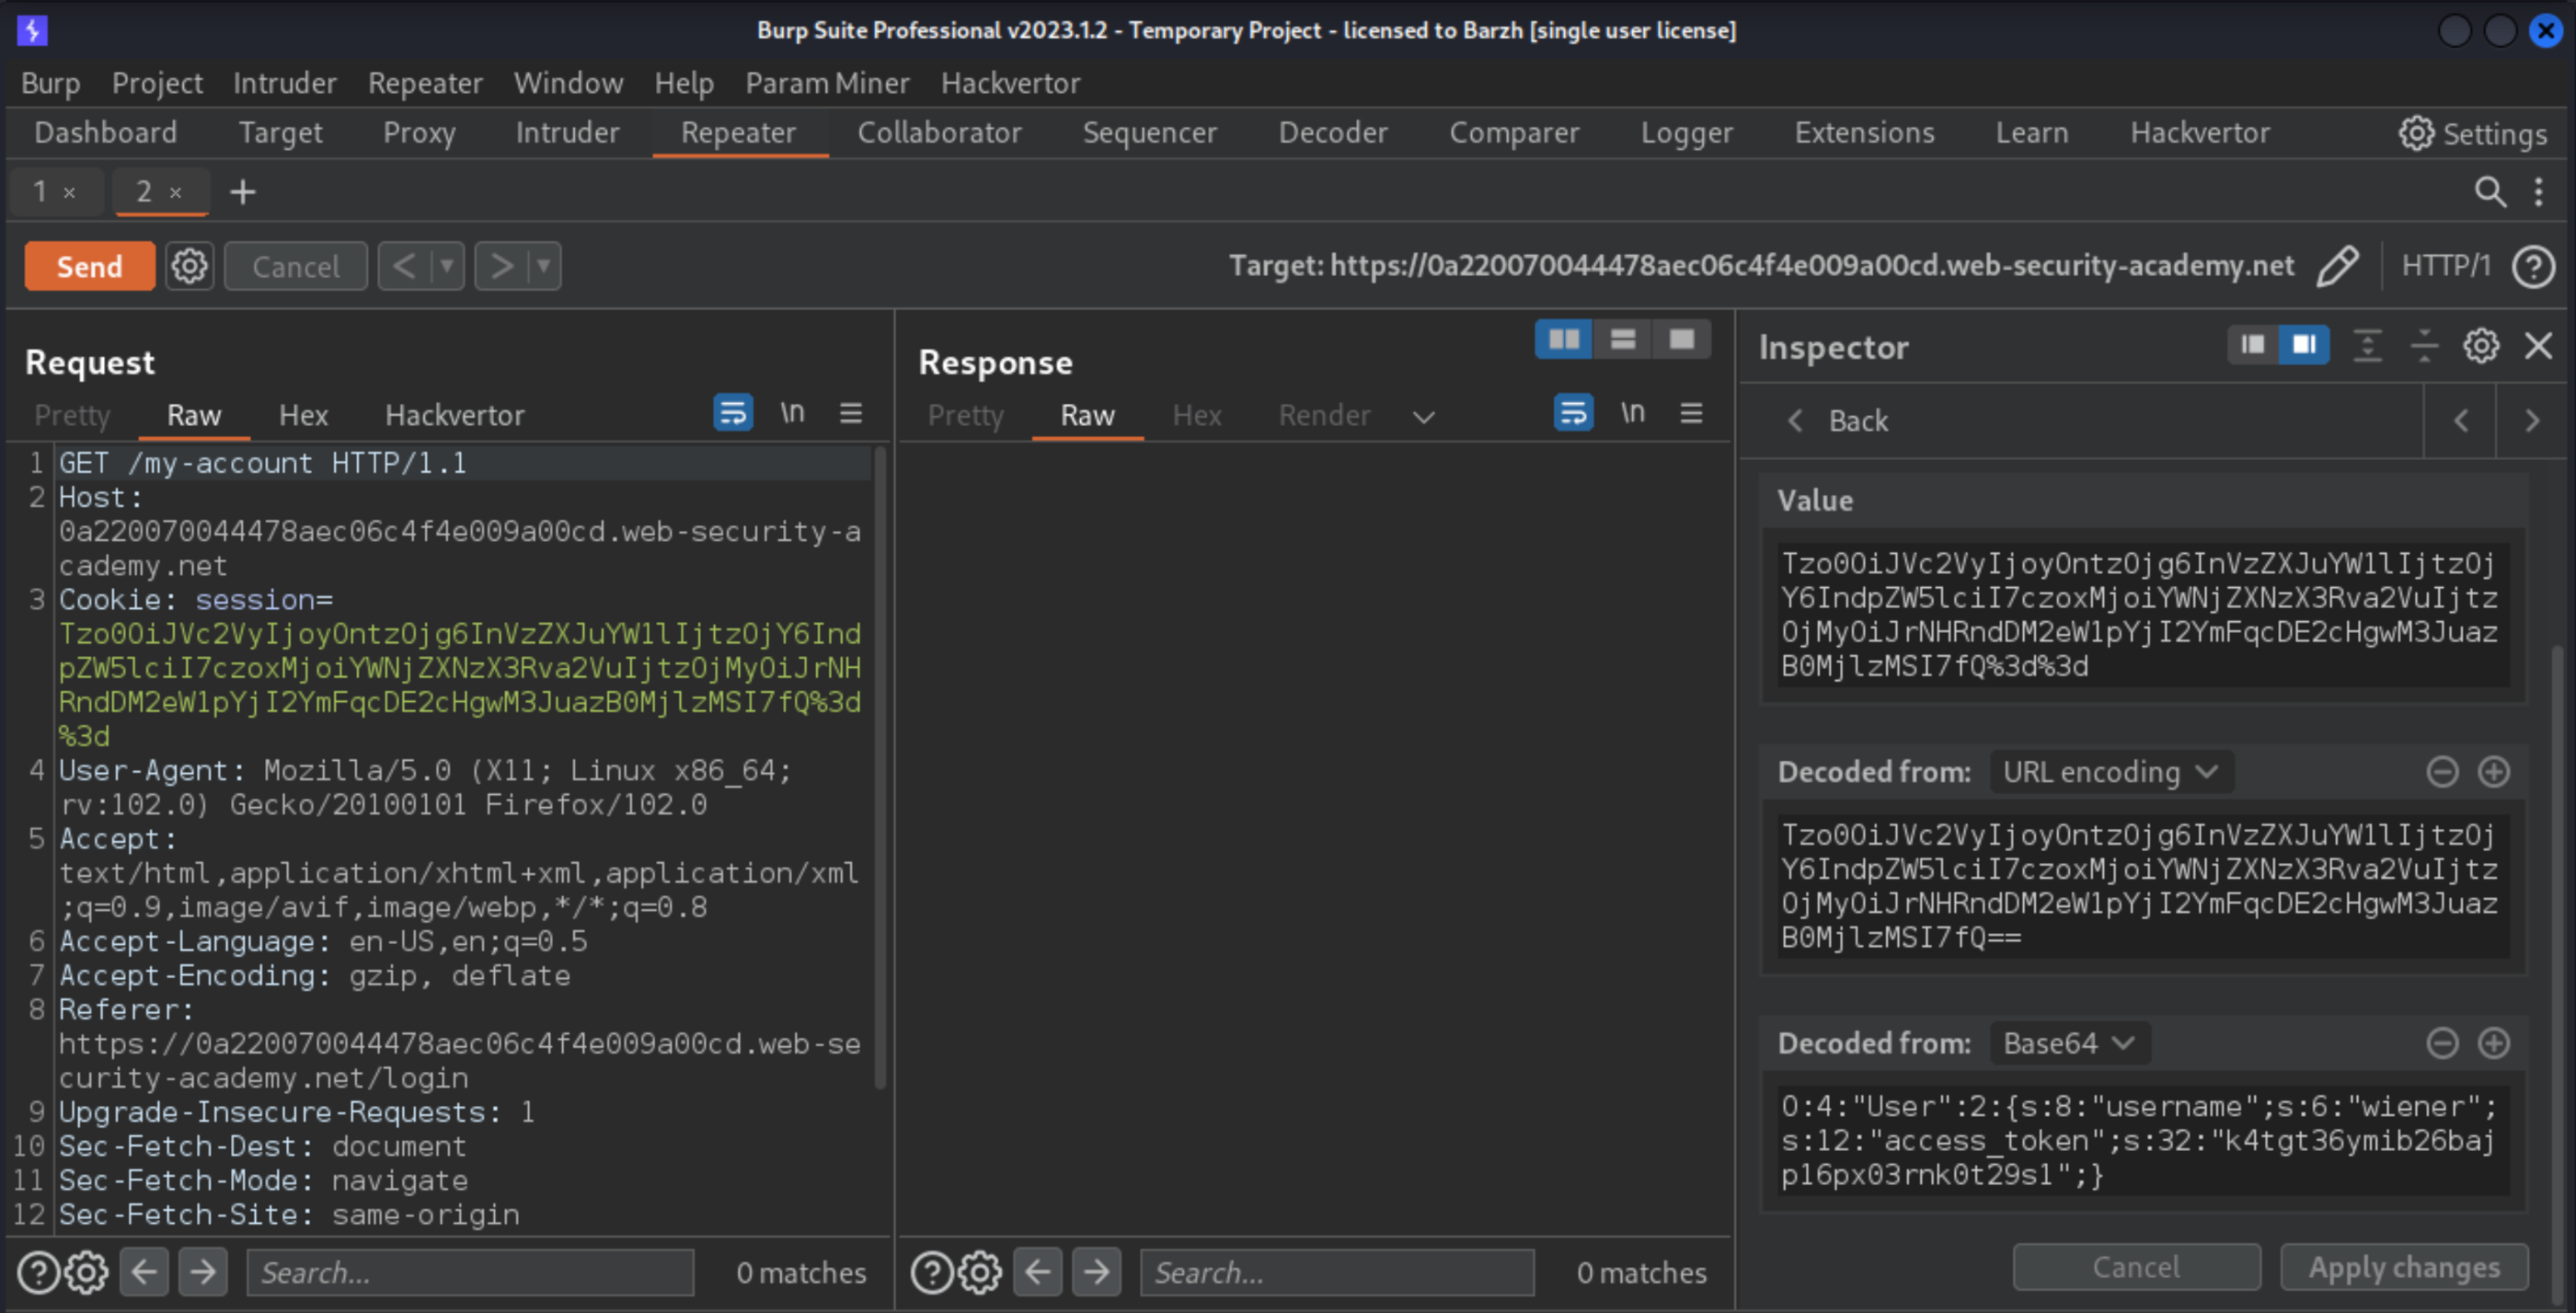Switch Request view to Hex tab

(303, 415)
